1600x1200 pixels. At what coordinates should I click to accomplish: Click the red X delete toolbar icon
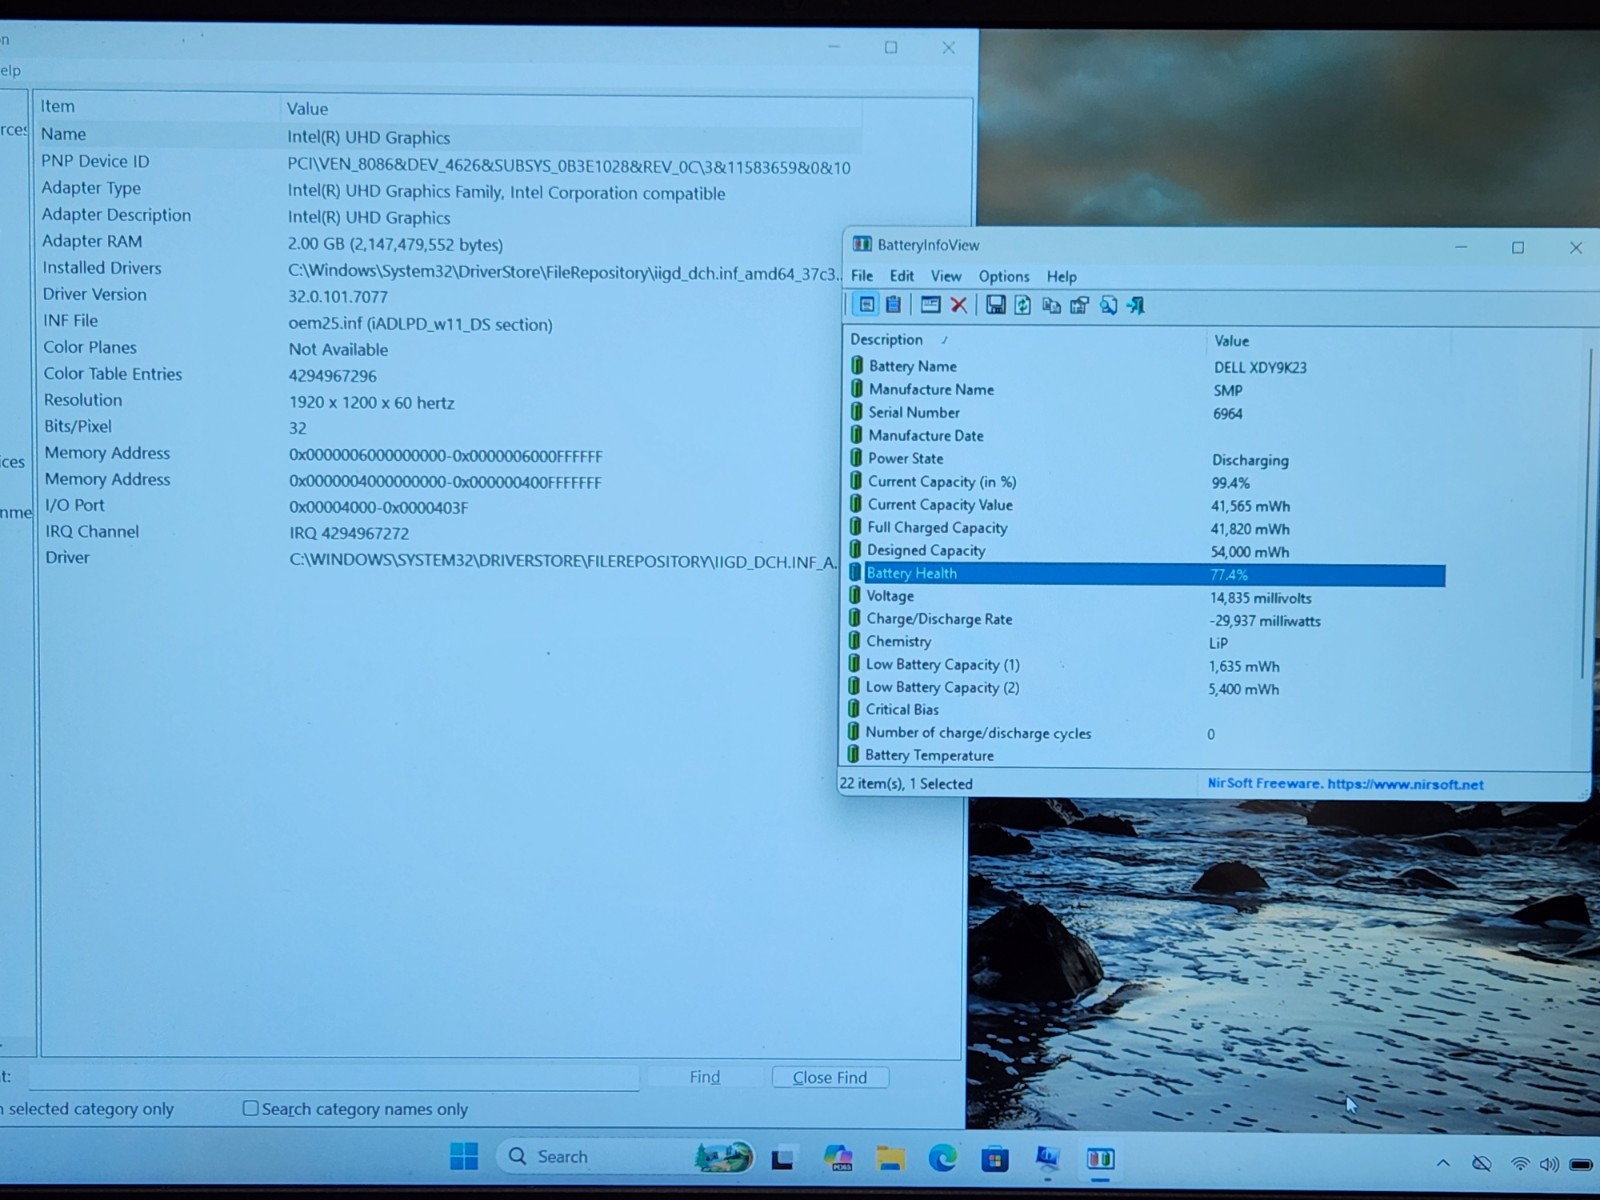tap(958, 305)
